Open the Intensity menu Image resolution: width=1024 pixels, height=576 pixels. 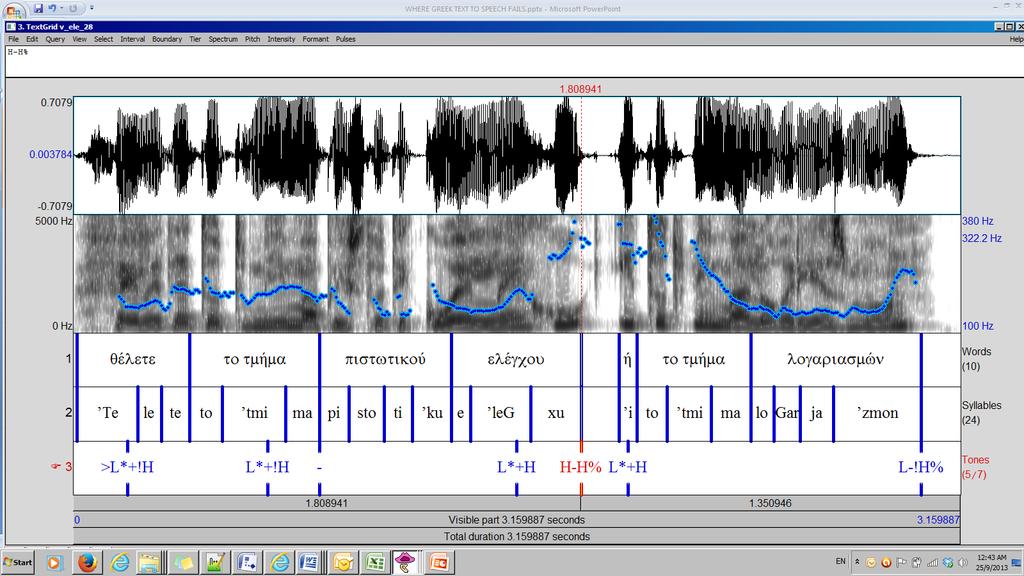click(281, 39)
